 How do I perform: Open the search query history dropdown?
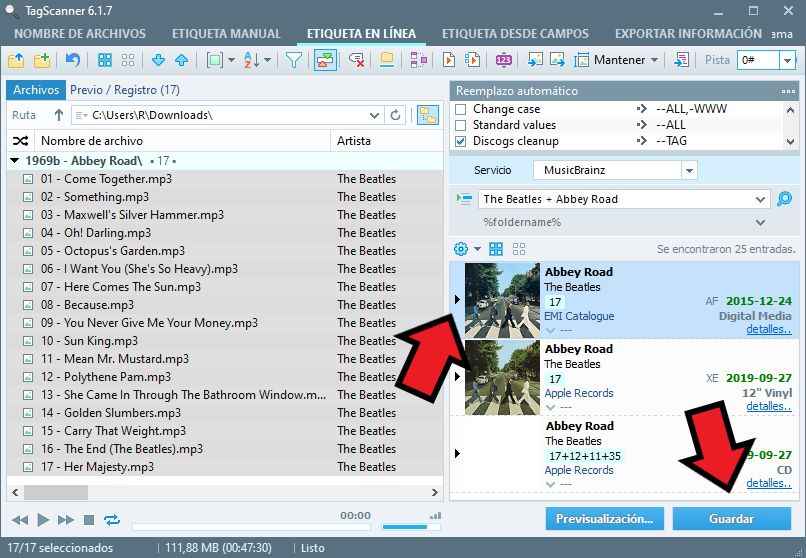point(760,199)
